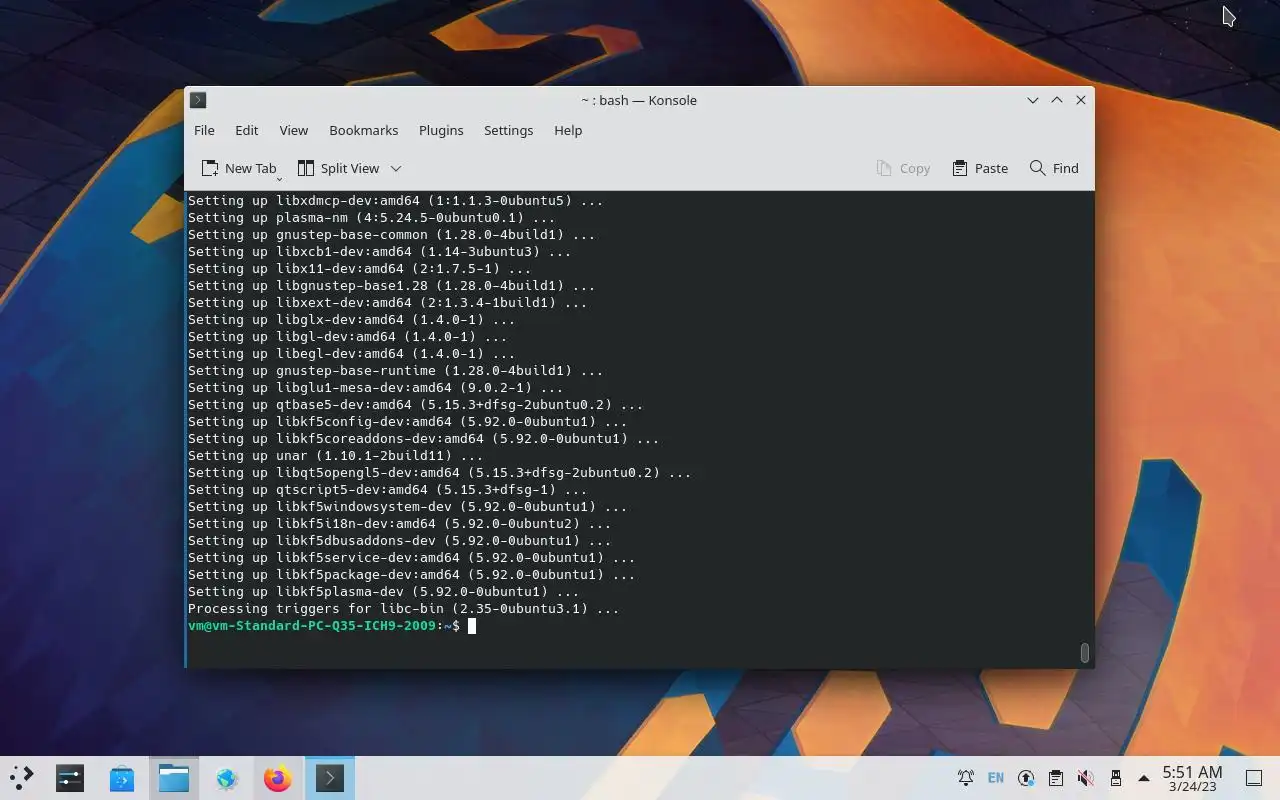Click the 'vm@vm-Standard-PC-Q35-ICH9-2009' prompt text
1280x800 pixels.
pyautogui.click(x=311, y=626)
